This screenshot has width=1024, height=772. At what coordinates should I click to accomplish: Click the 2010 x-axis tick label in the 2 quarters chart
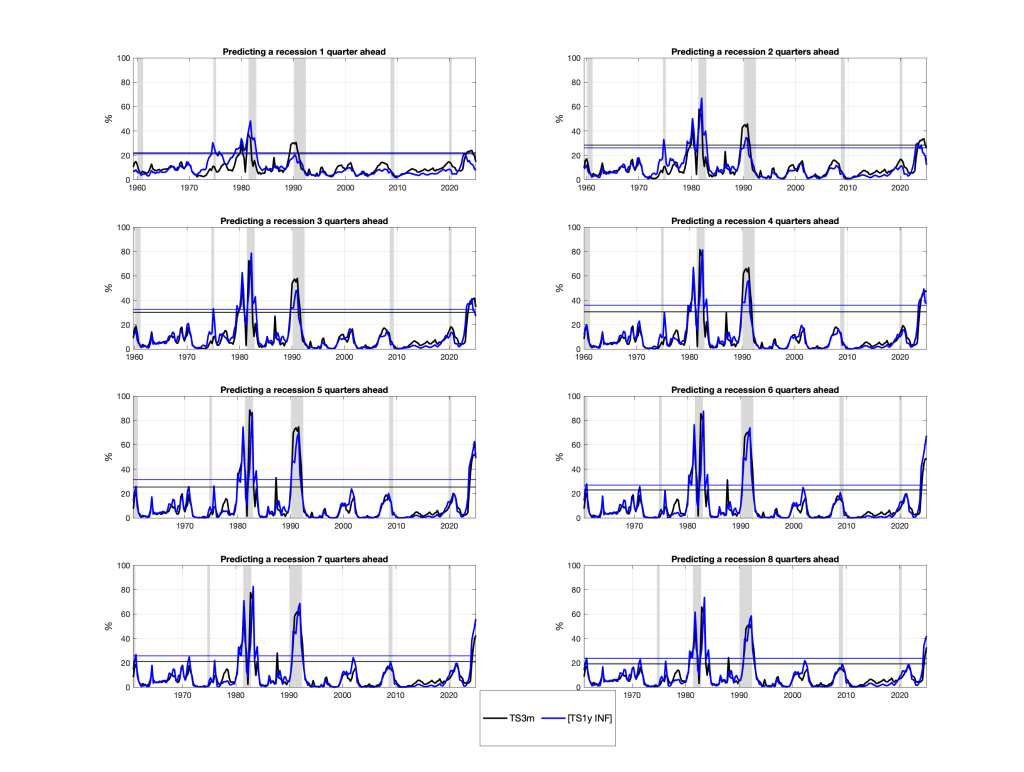(848, 188)
